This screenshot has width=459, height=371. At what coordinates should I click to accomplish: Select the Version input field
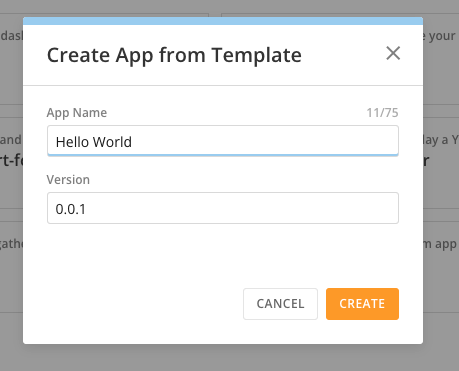(x=223, y=208)
